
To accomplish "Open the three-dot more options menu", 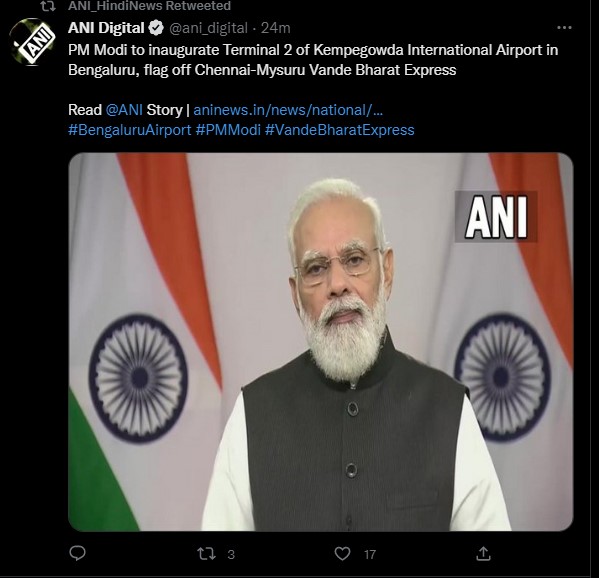I will click(564, 28).
